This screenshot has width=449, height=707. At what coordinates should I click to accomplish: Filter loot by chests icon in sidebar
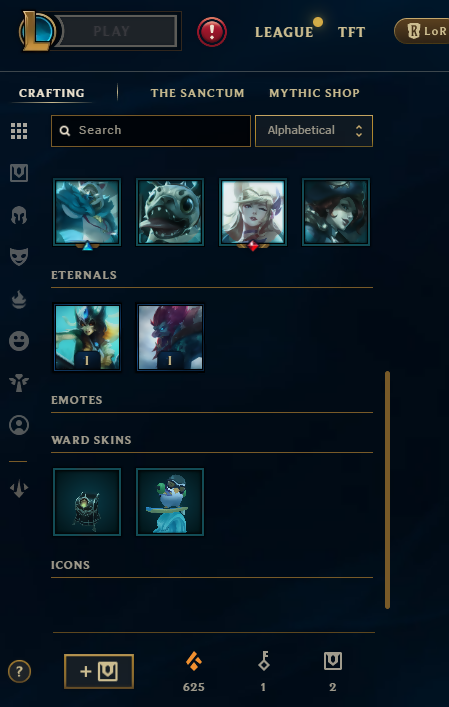click(x=19, y=173)
